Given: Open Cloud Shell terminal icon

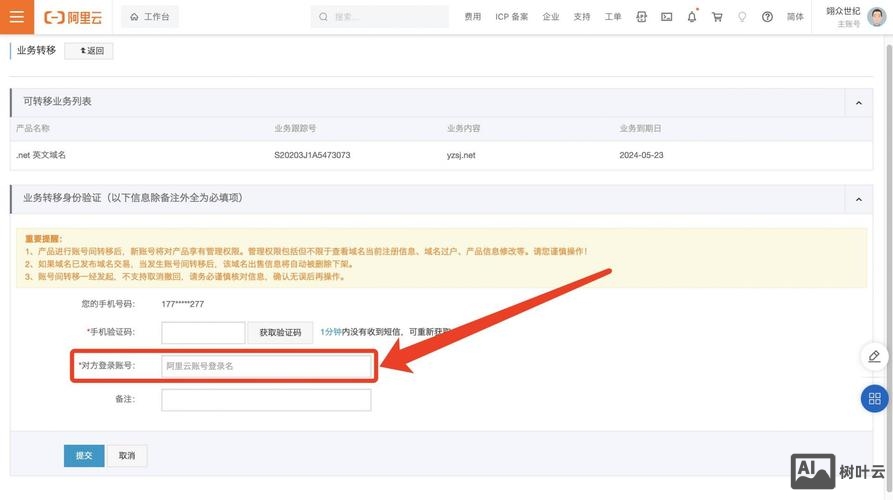Looking at the screenshot, I should coord(666,17).
